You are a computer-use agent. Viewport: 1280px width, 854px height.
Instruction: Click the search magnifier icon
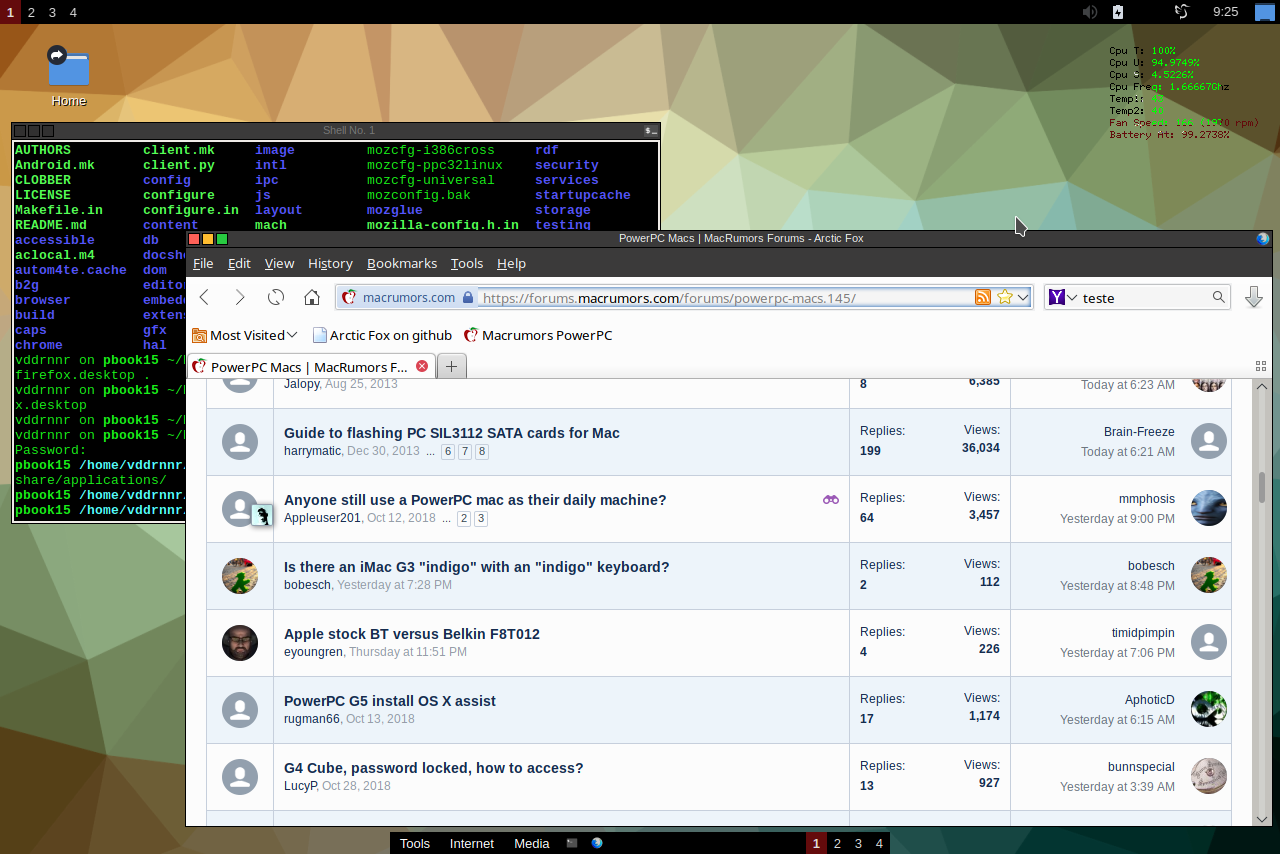pyautogui.click(x=1218, y=297)
